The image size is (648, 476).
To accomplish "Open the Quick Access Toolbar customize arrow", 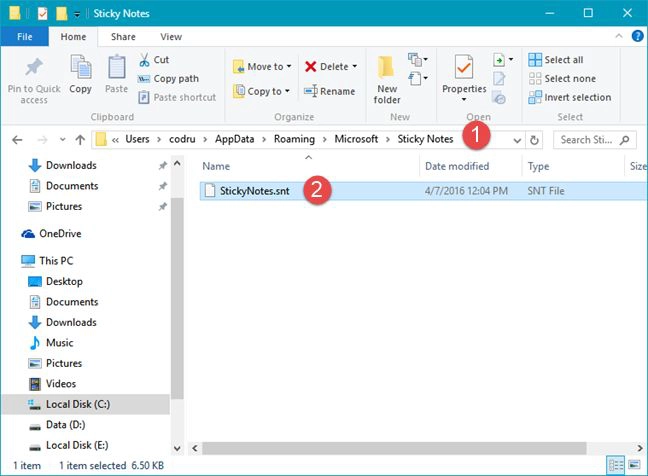I will [x=77, y=14].
